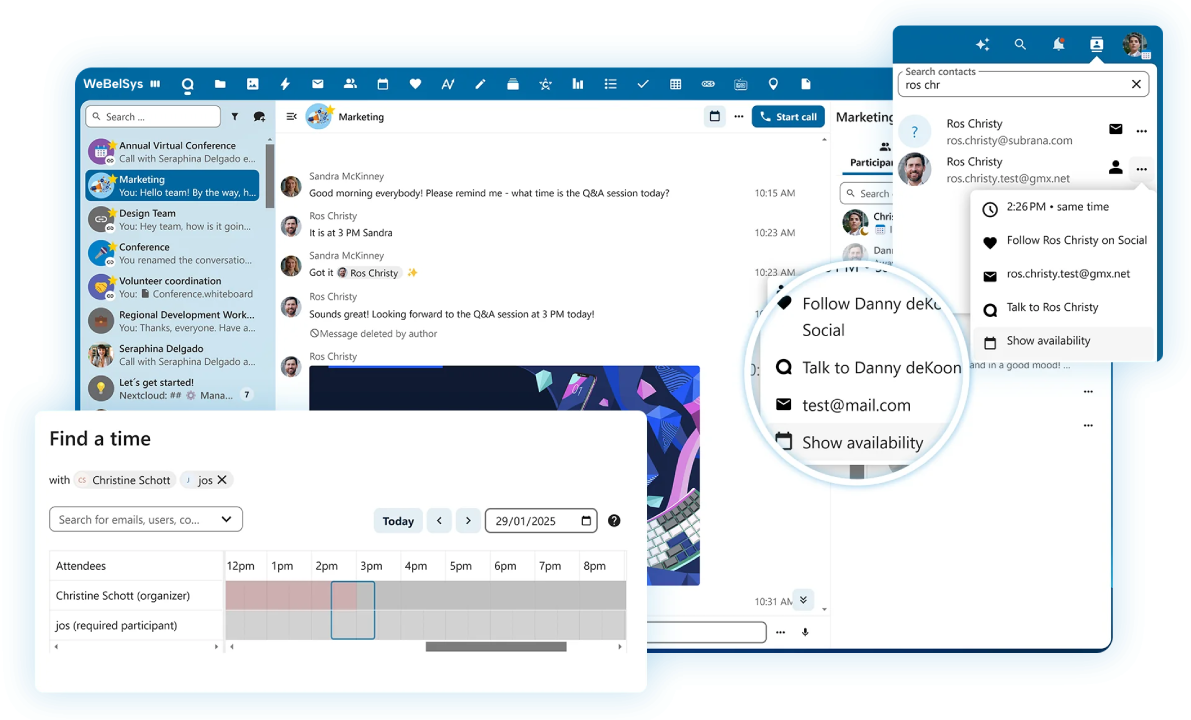
Task: Start a new conversation with chat-plus icon
Action: tap(259, 117)
